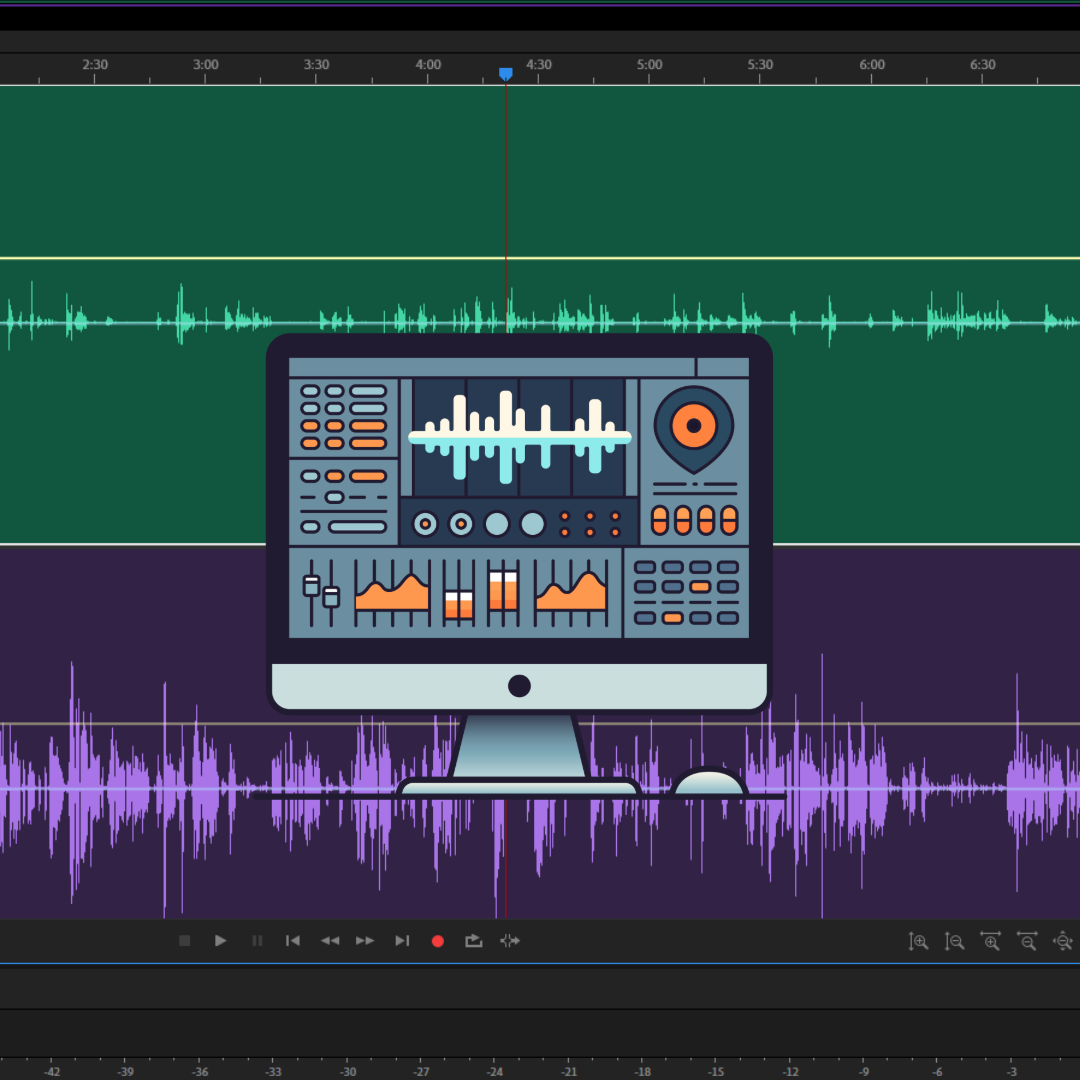1080x1080 pixels.
Task: Zoom out on amplitude
Action: coord(955,941)
